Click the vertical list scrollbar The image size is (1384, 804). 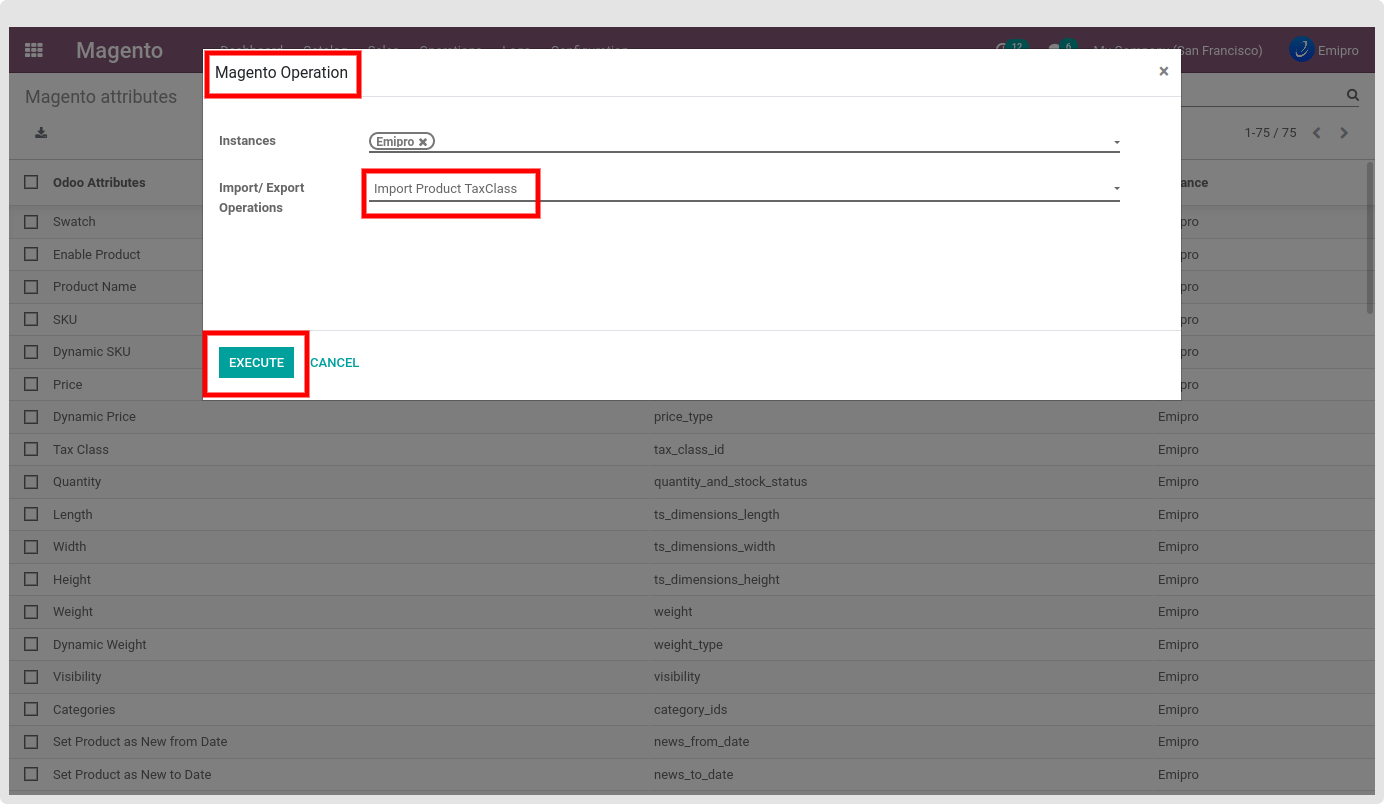pos(1369,240)
